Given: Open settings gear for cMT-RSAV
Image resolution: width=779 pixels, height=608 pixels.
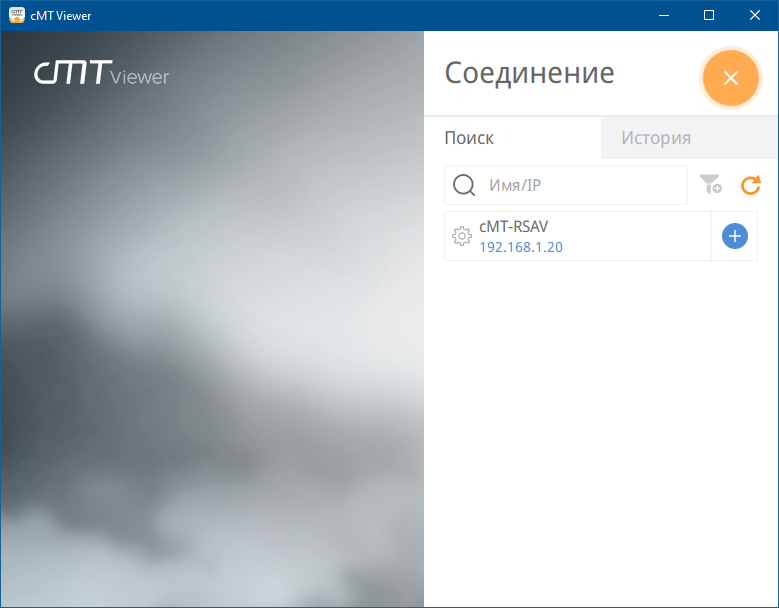Looking at the screenshot, I should coord(462,236).
